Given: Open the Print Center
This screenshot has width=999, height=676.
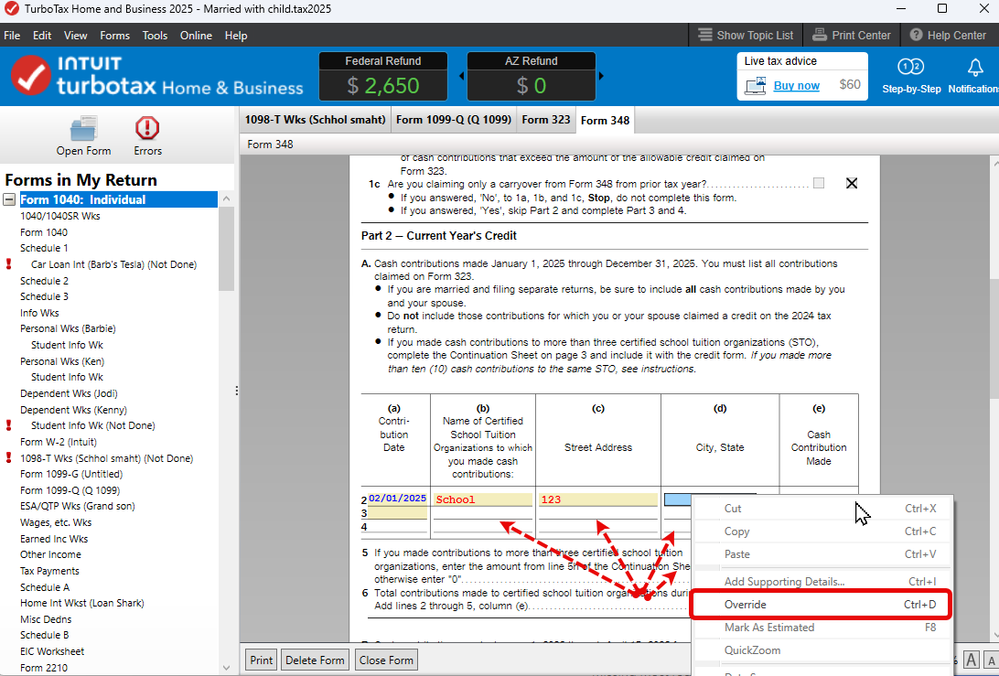Looking at the screenshot, I should point(851,35).
